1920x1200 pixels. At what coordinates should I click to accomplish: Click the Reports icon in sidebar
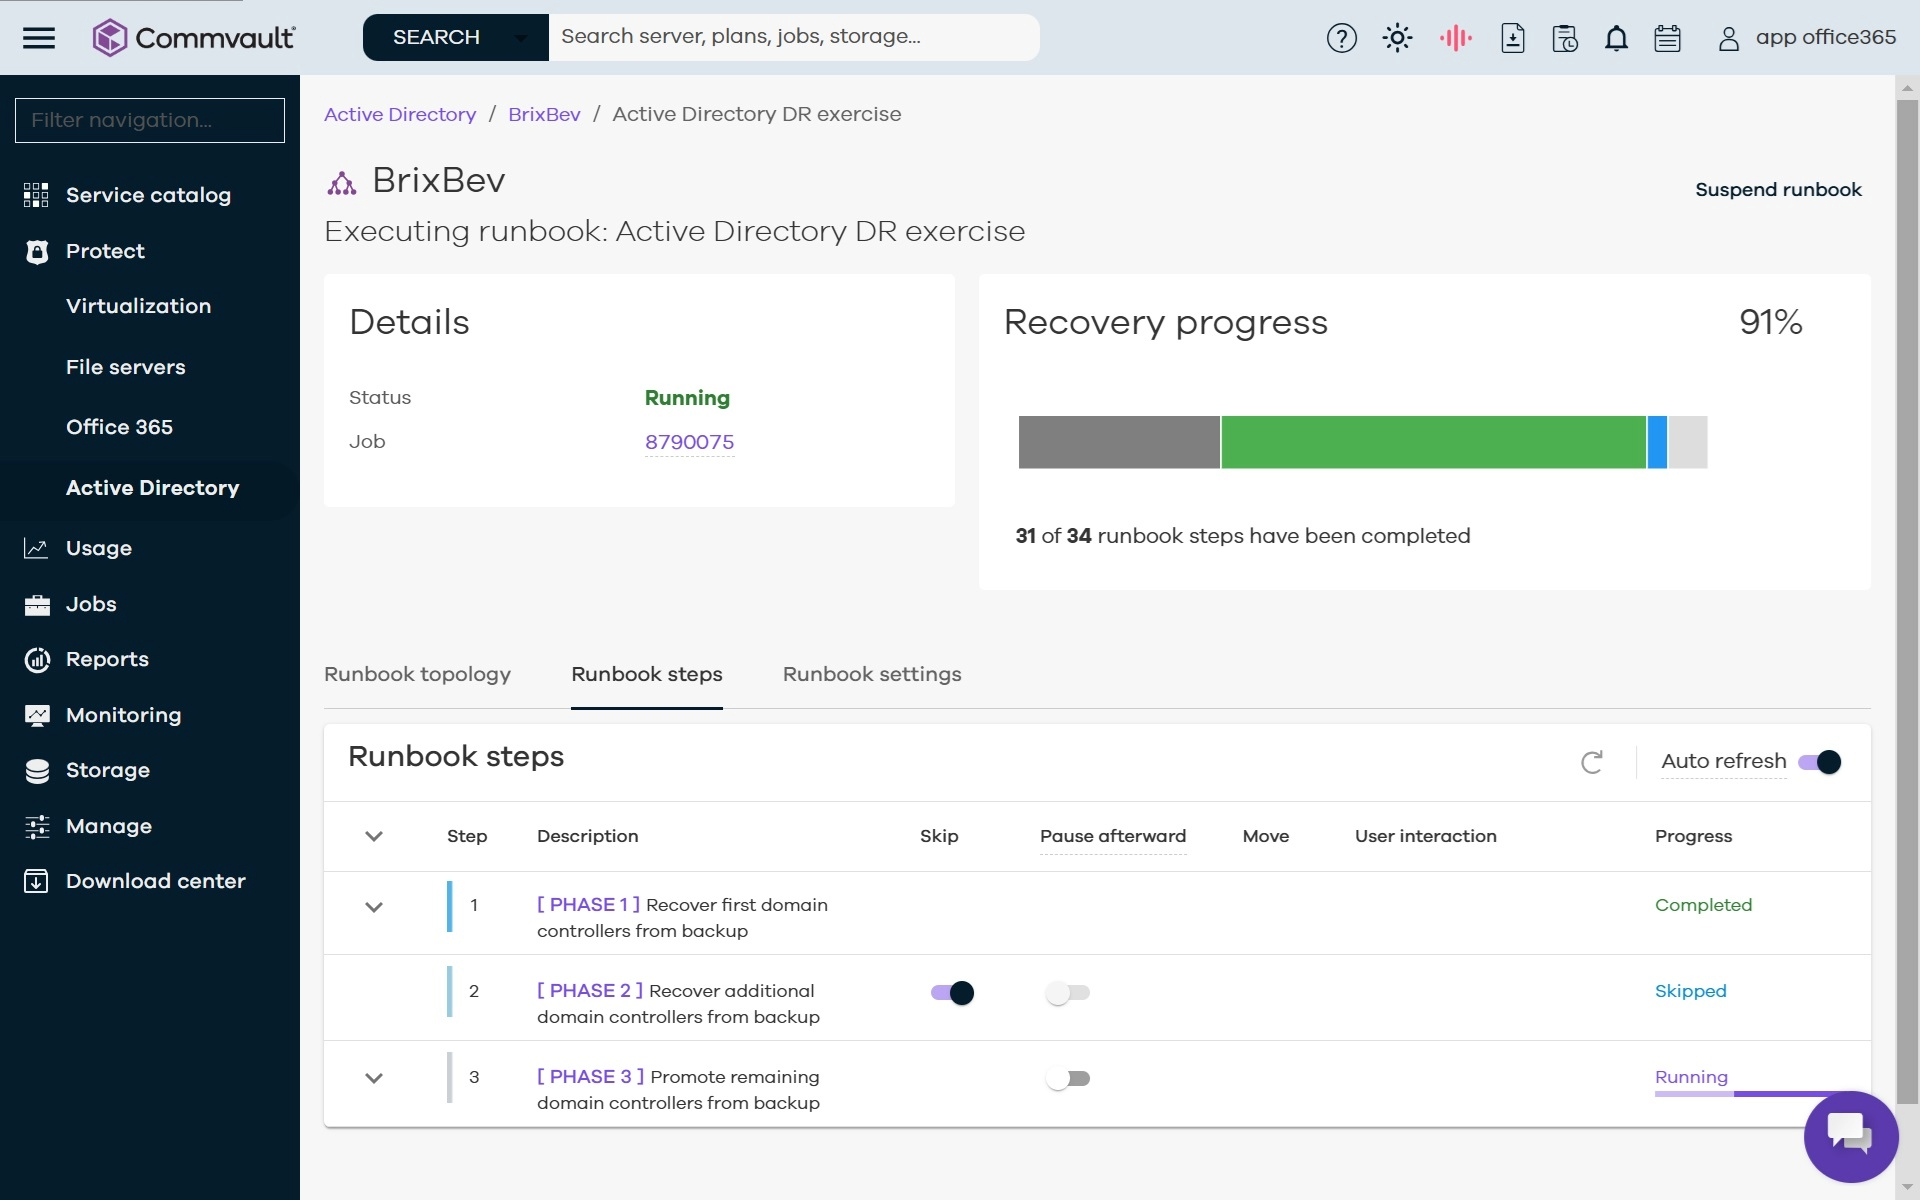coord(36,659)
